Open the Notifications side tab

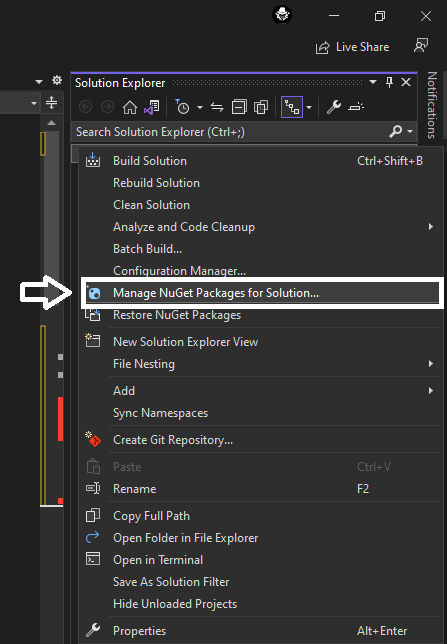click(432, 105)
